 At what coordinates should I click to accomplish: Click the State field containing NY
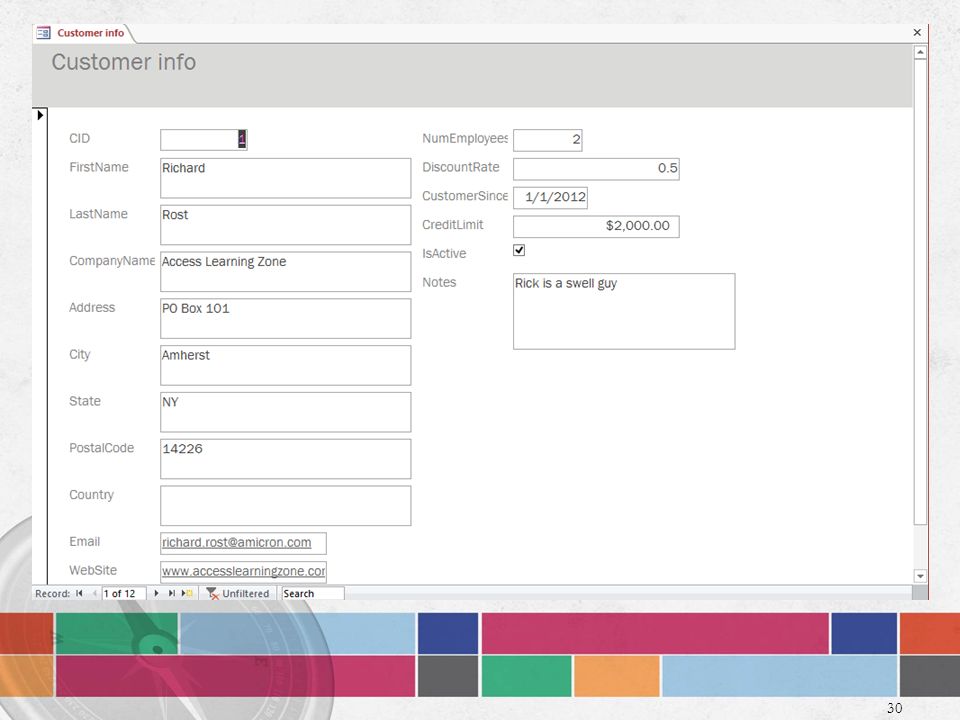[285, 412]
